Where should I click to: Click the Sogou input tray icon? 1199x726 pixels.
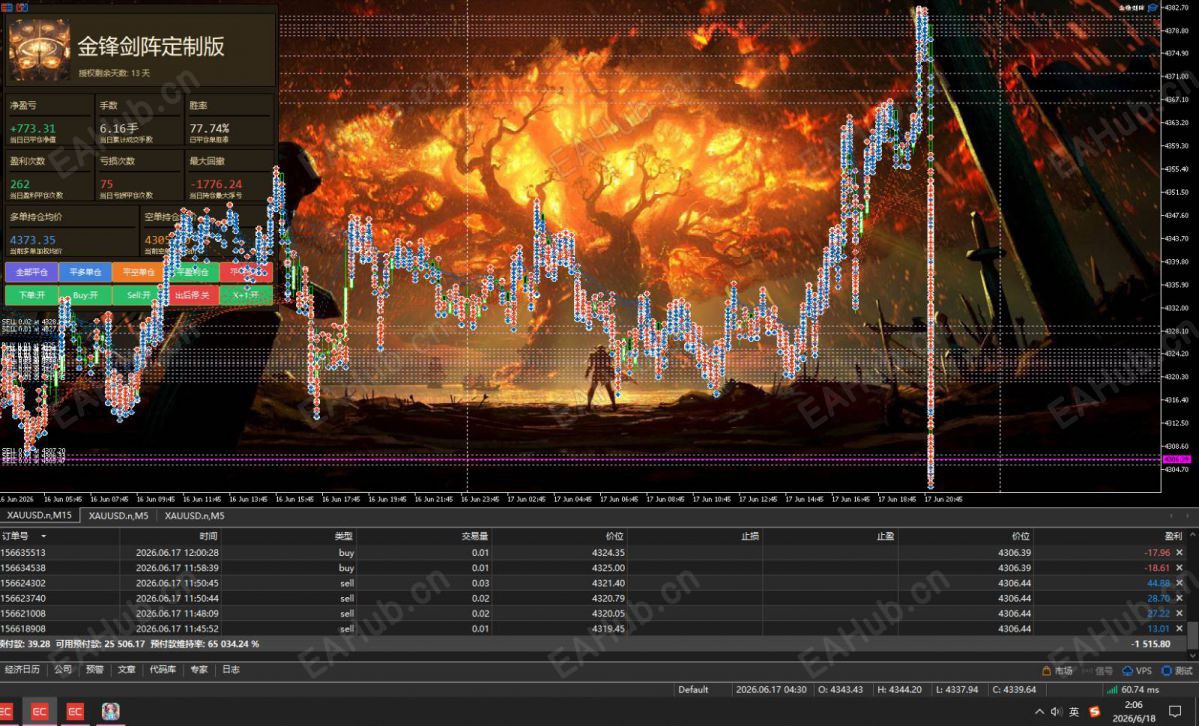[1094, 711]
